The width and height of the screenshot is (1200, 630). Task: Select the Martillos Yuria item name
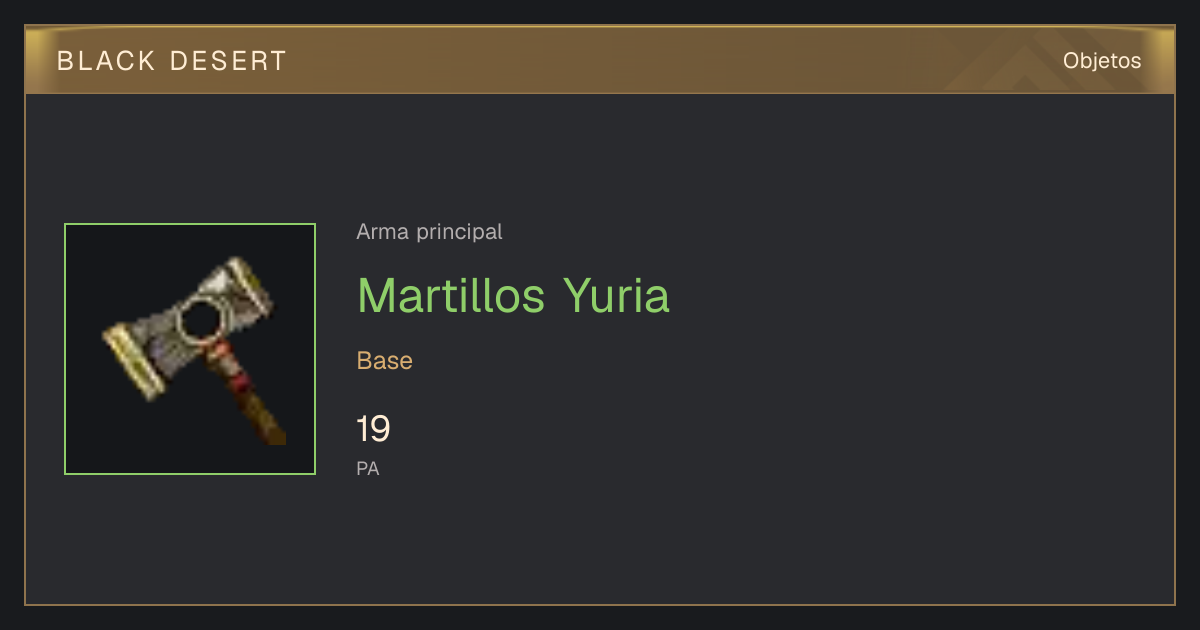point(513,295)
